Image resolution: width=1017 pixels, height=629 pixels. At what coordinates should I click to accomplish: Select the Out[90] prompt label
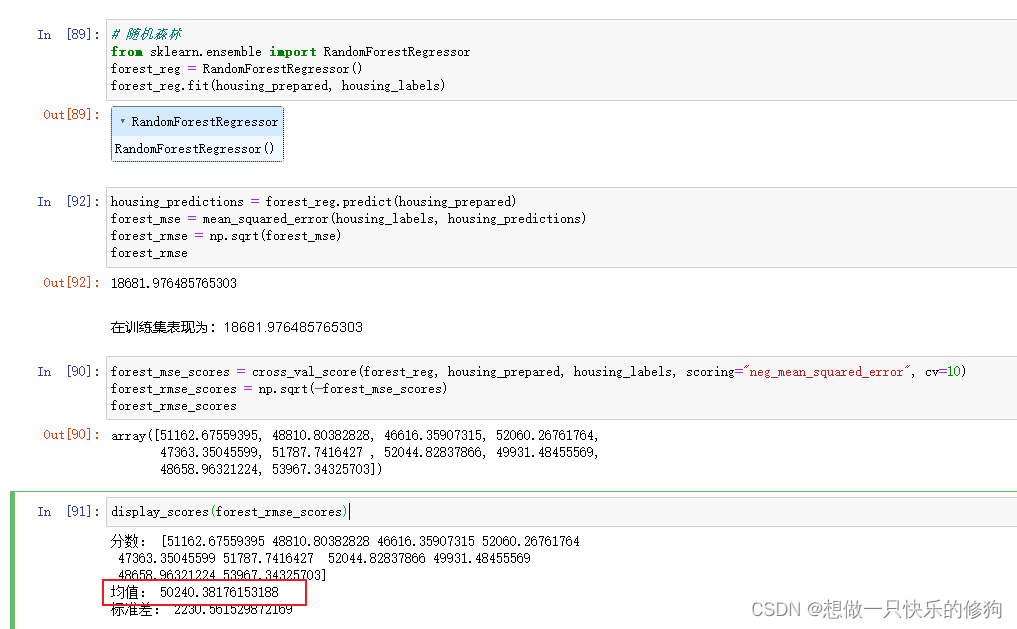[x=71, y=434]
